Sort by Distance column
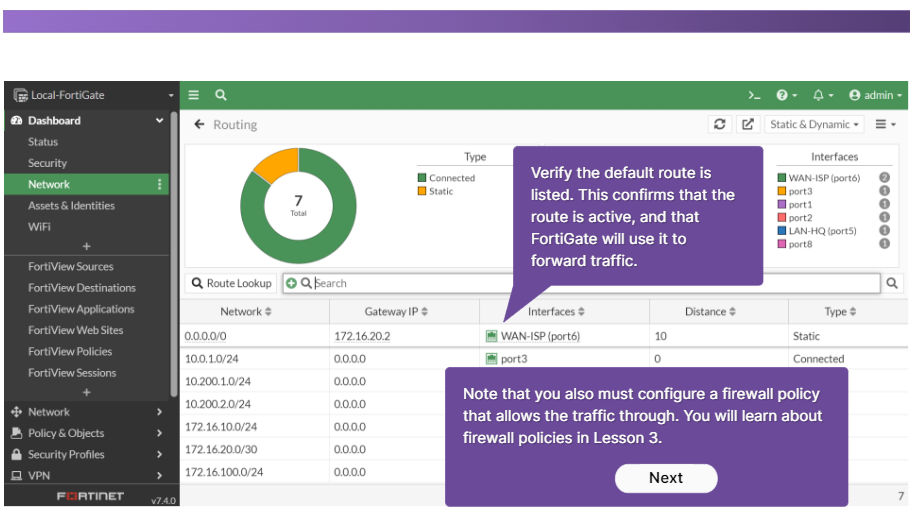The image size is (920, 515). point(710,311)
